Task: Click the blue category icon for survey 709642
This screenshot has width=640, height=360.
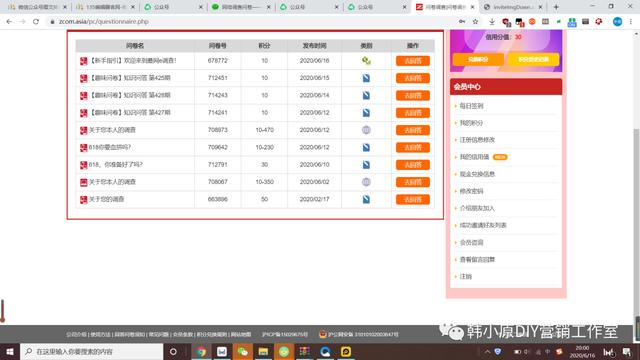Action: 366,147
